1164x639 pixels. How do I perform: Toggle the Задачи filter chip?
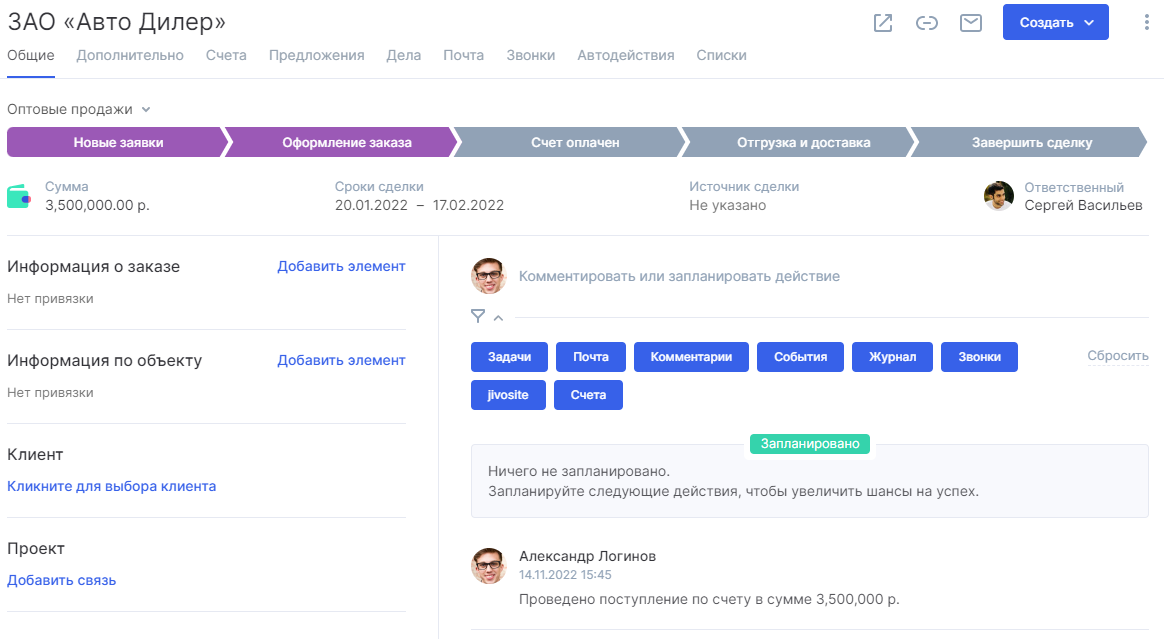tap(509, 357)
